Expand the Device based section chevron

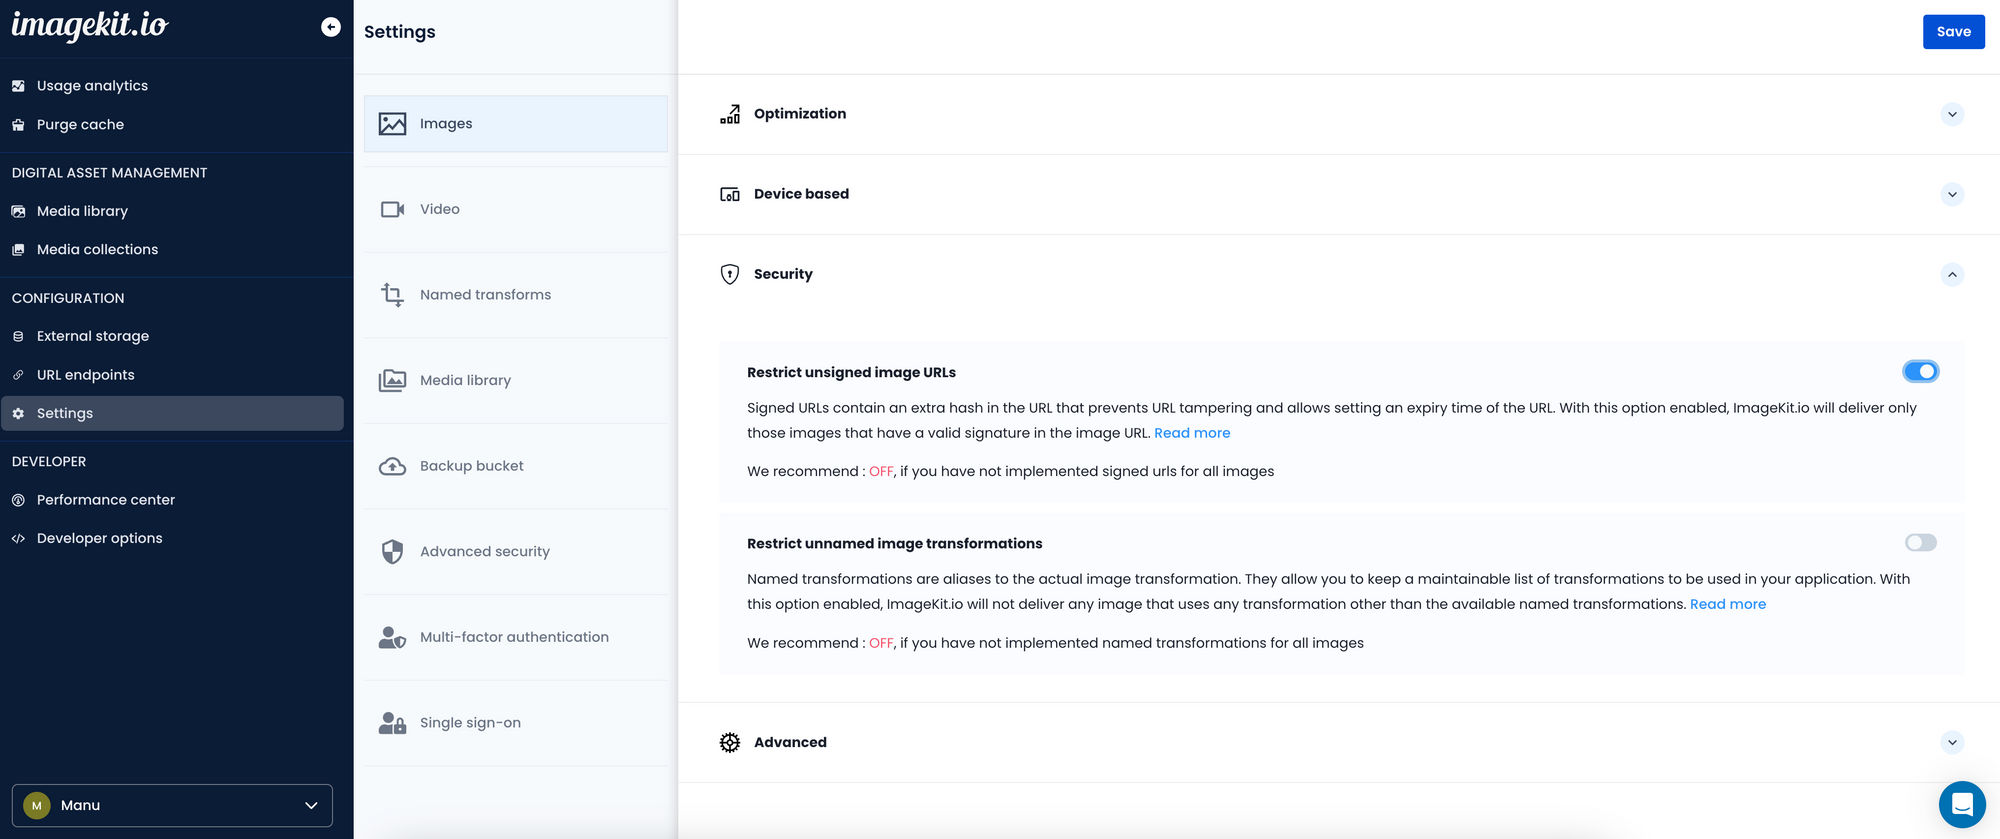[1951, 194]
